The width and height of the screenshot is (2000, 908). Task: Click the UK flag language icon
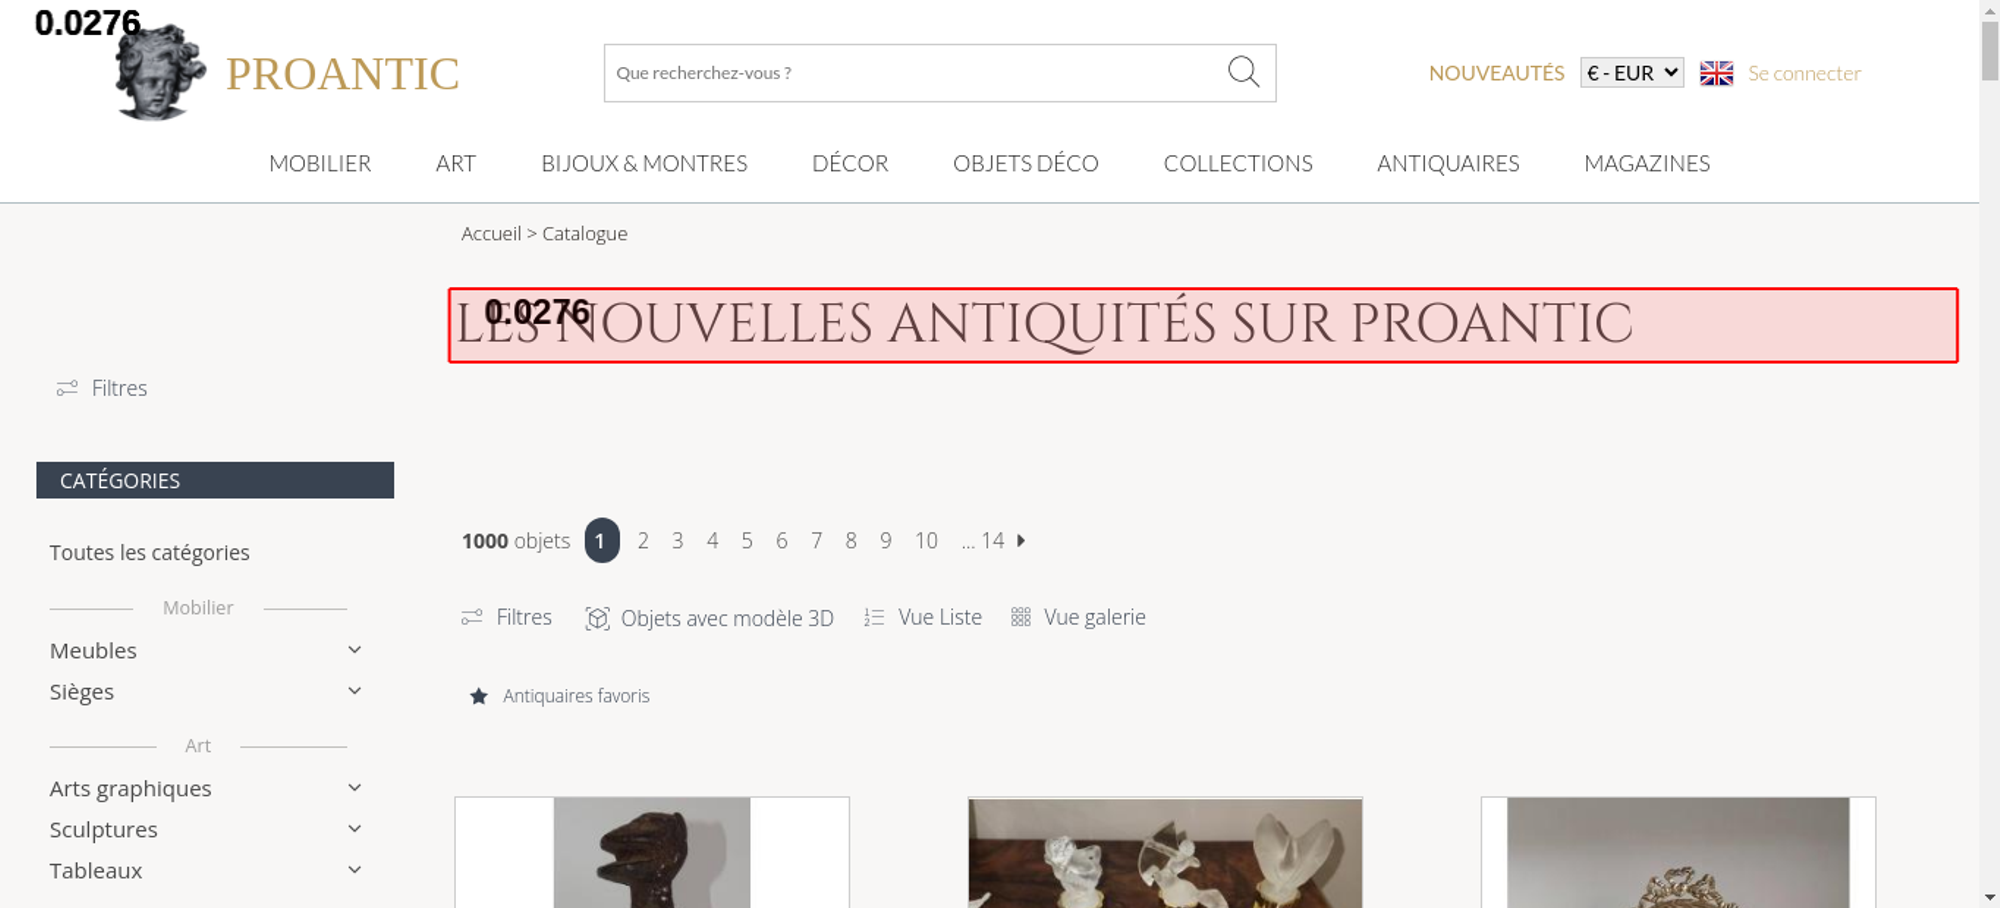[1716, 73]
